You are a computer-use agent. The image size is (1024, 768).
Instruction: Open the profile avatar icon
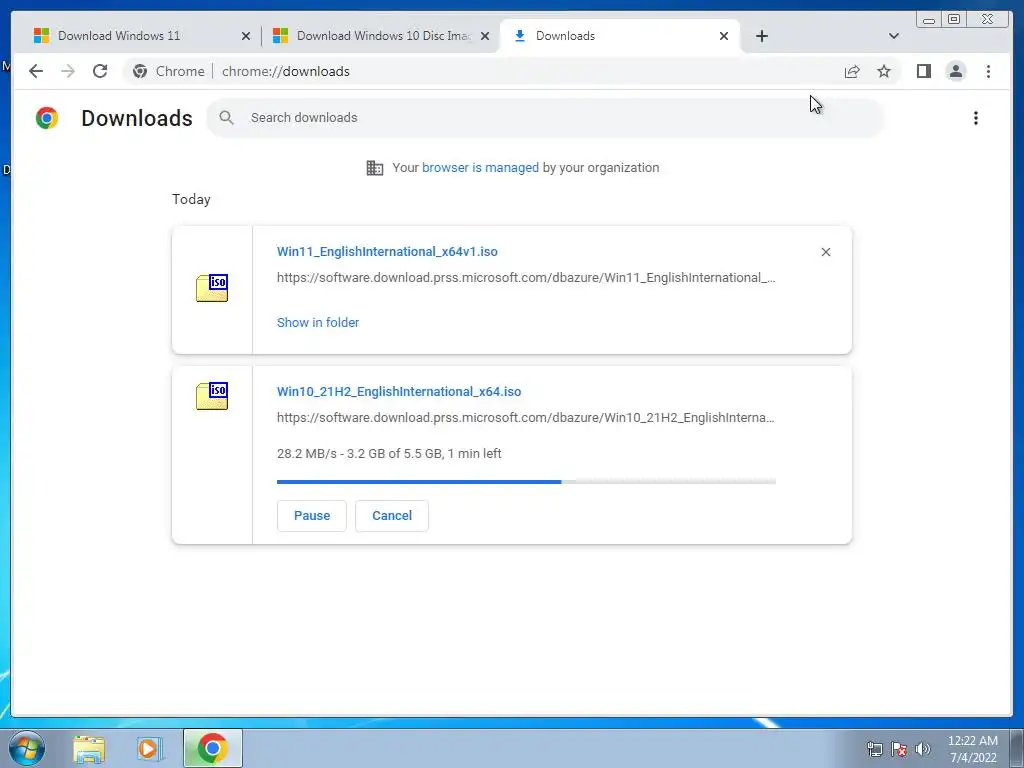[955, 71]
